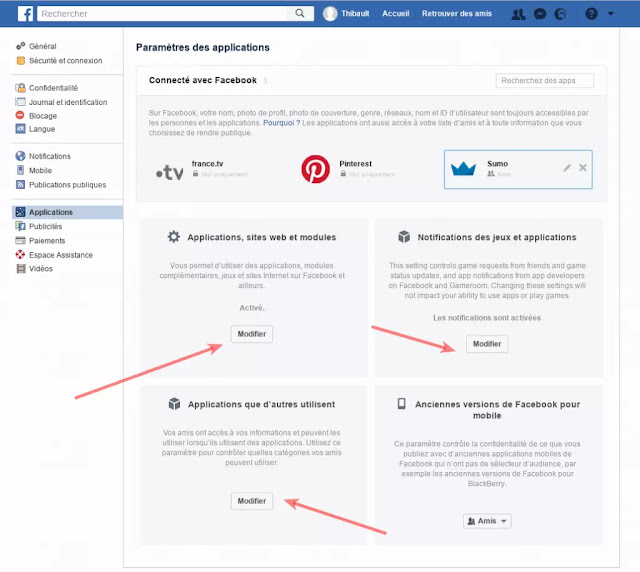640x572 pixels.
Task: Open Thibault profile link
Action: pos(355,13)
